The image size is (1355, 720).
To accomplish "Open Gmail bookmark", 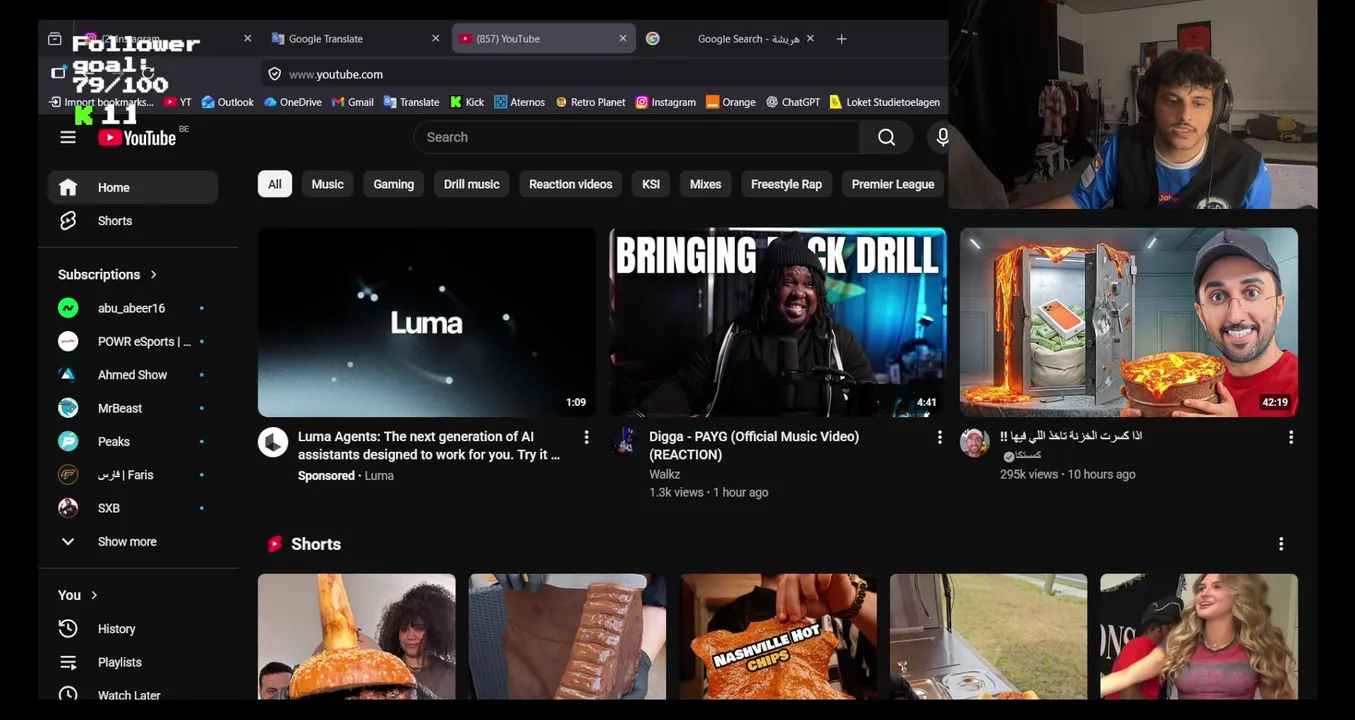I will tap(353, 102).
